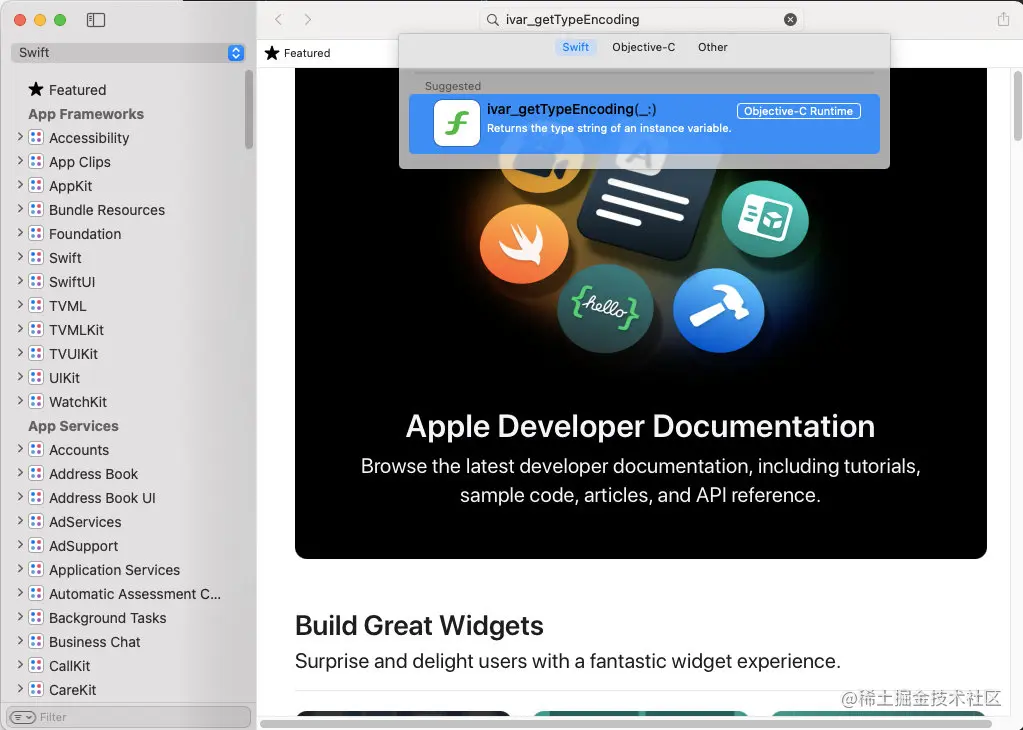Click the App Clips framework icon

click(x=37, y=162)
